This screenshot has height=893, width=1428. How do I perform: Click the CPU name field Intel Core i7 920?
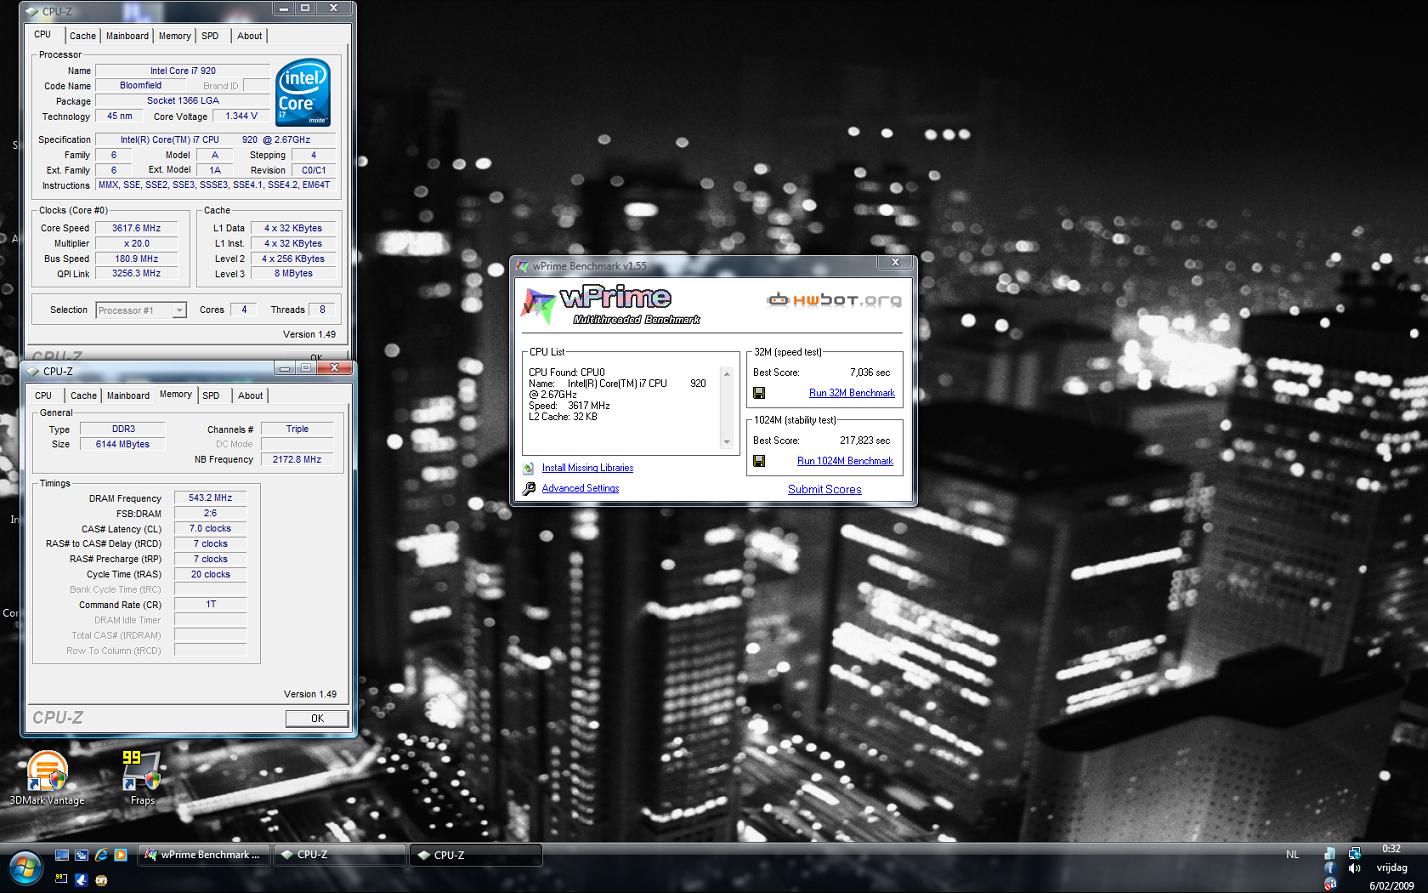[183, 71]
